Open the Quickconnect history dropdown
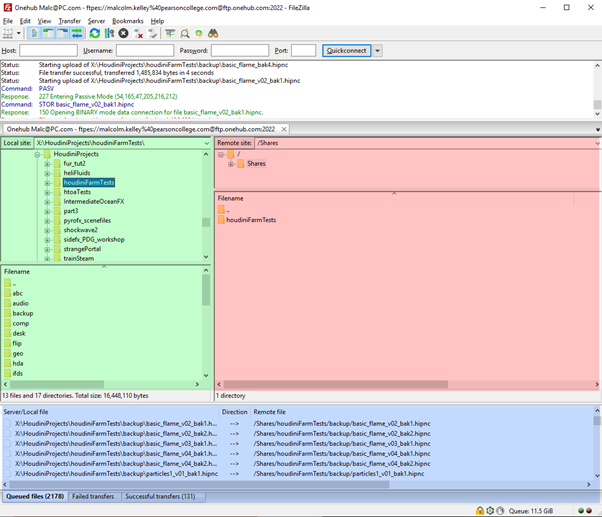Viewport: 602px width, 517px height. [378, 51]
